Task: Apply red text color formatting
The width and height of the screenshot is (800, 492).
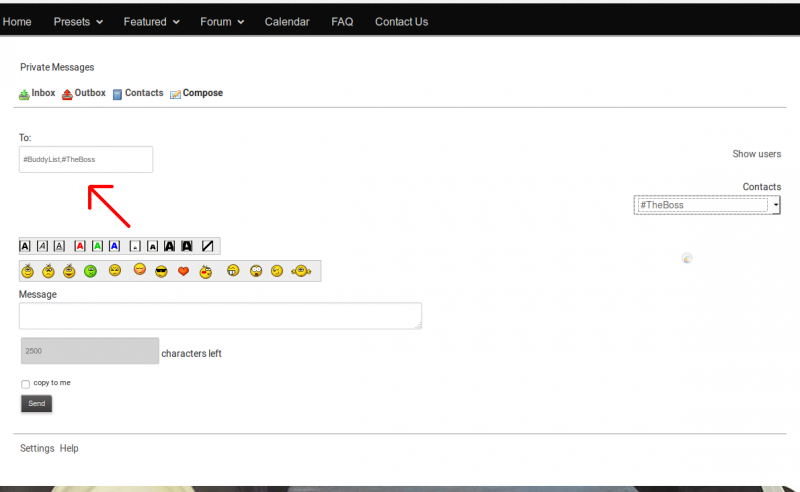Action: (80, 245)
